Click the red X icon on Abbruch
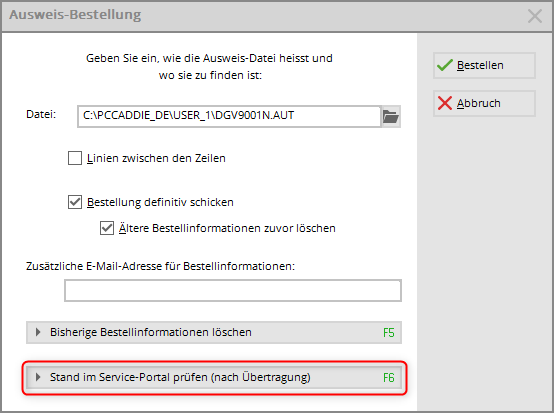The height and width of the screenshot is (413, 554). click(x=444, y=103)
